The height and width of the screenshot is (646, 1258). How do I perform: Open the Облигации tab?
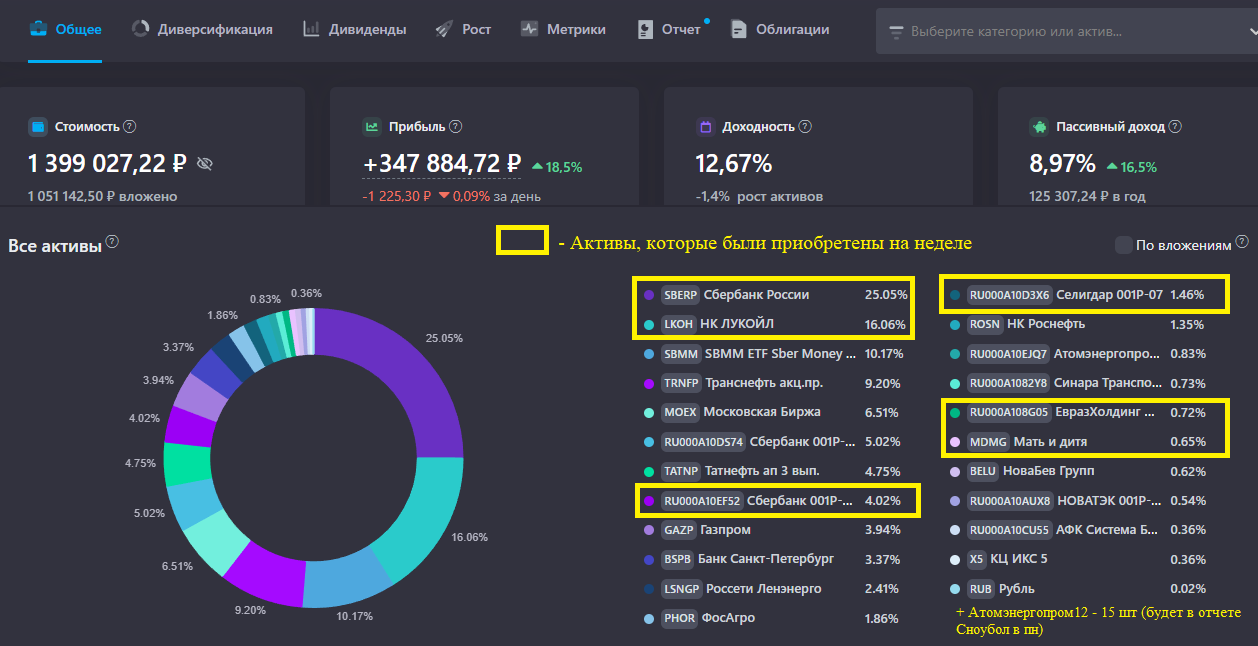pyautogui.click(x=780, y=30)
